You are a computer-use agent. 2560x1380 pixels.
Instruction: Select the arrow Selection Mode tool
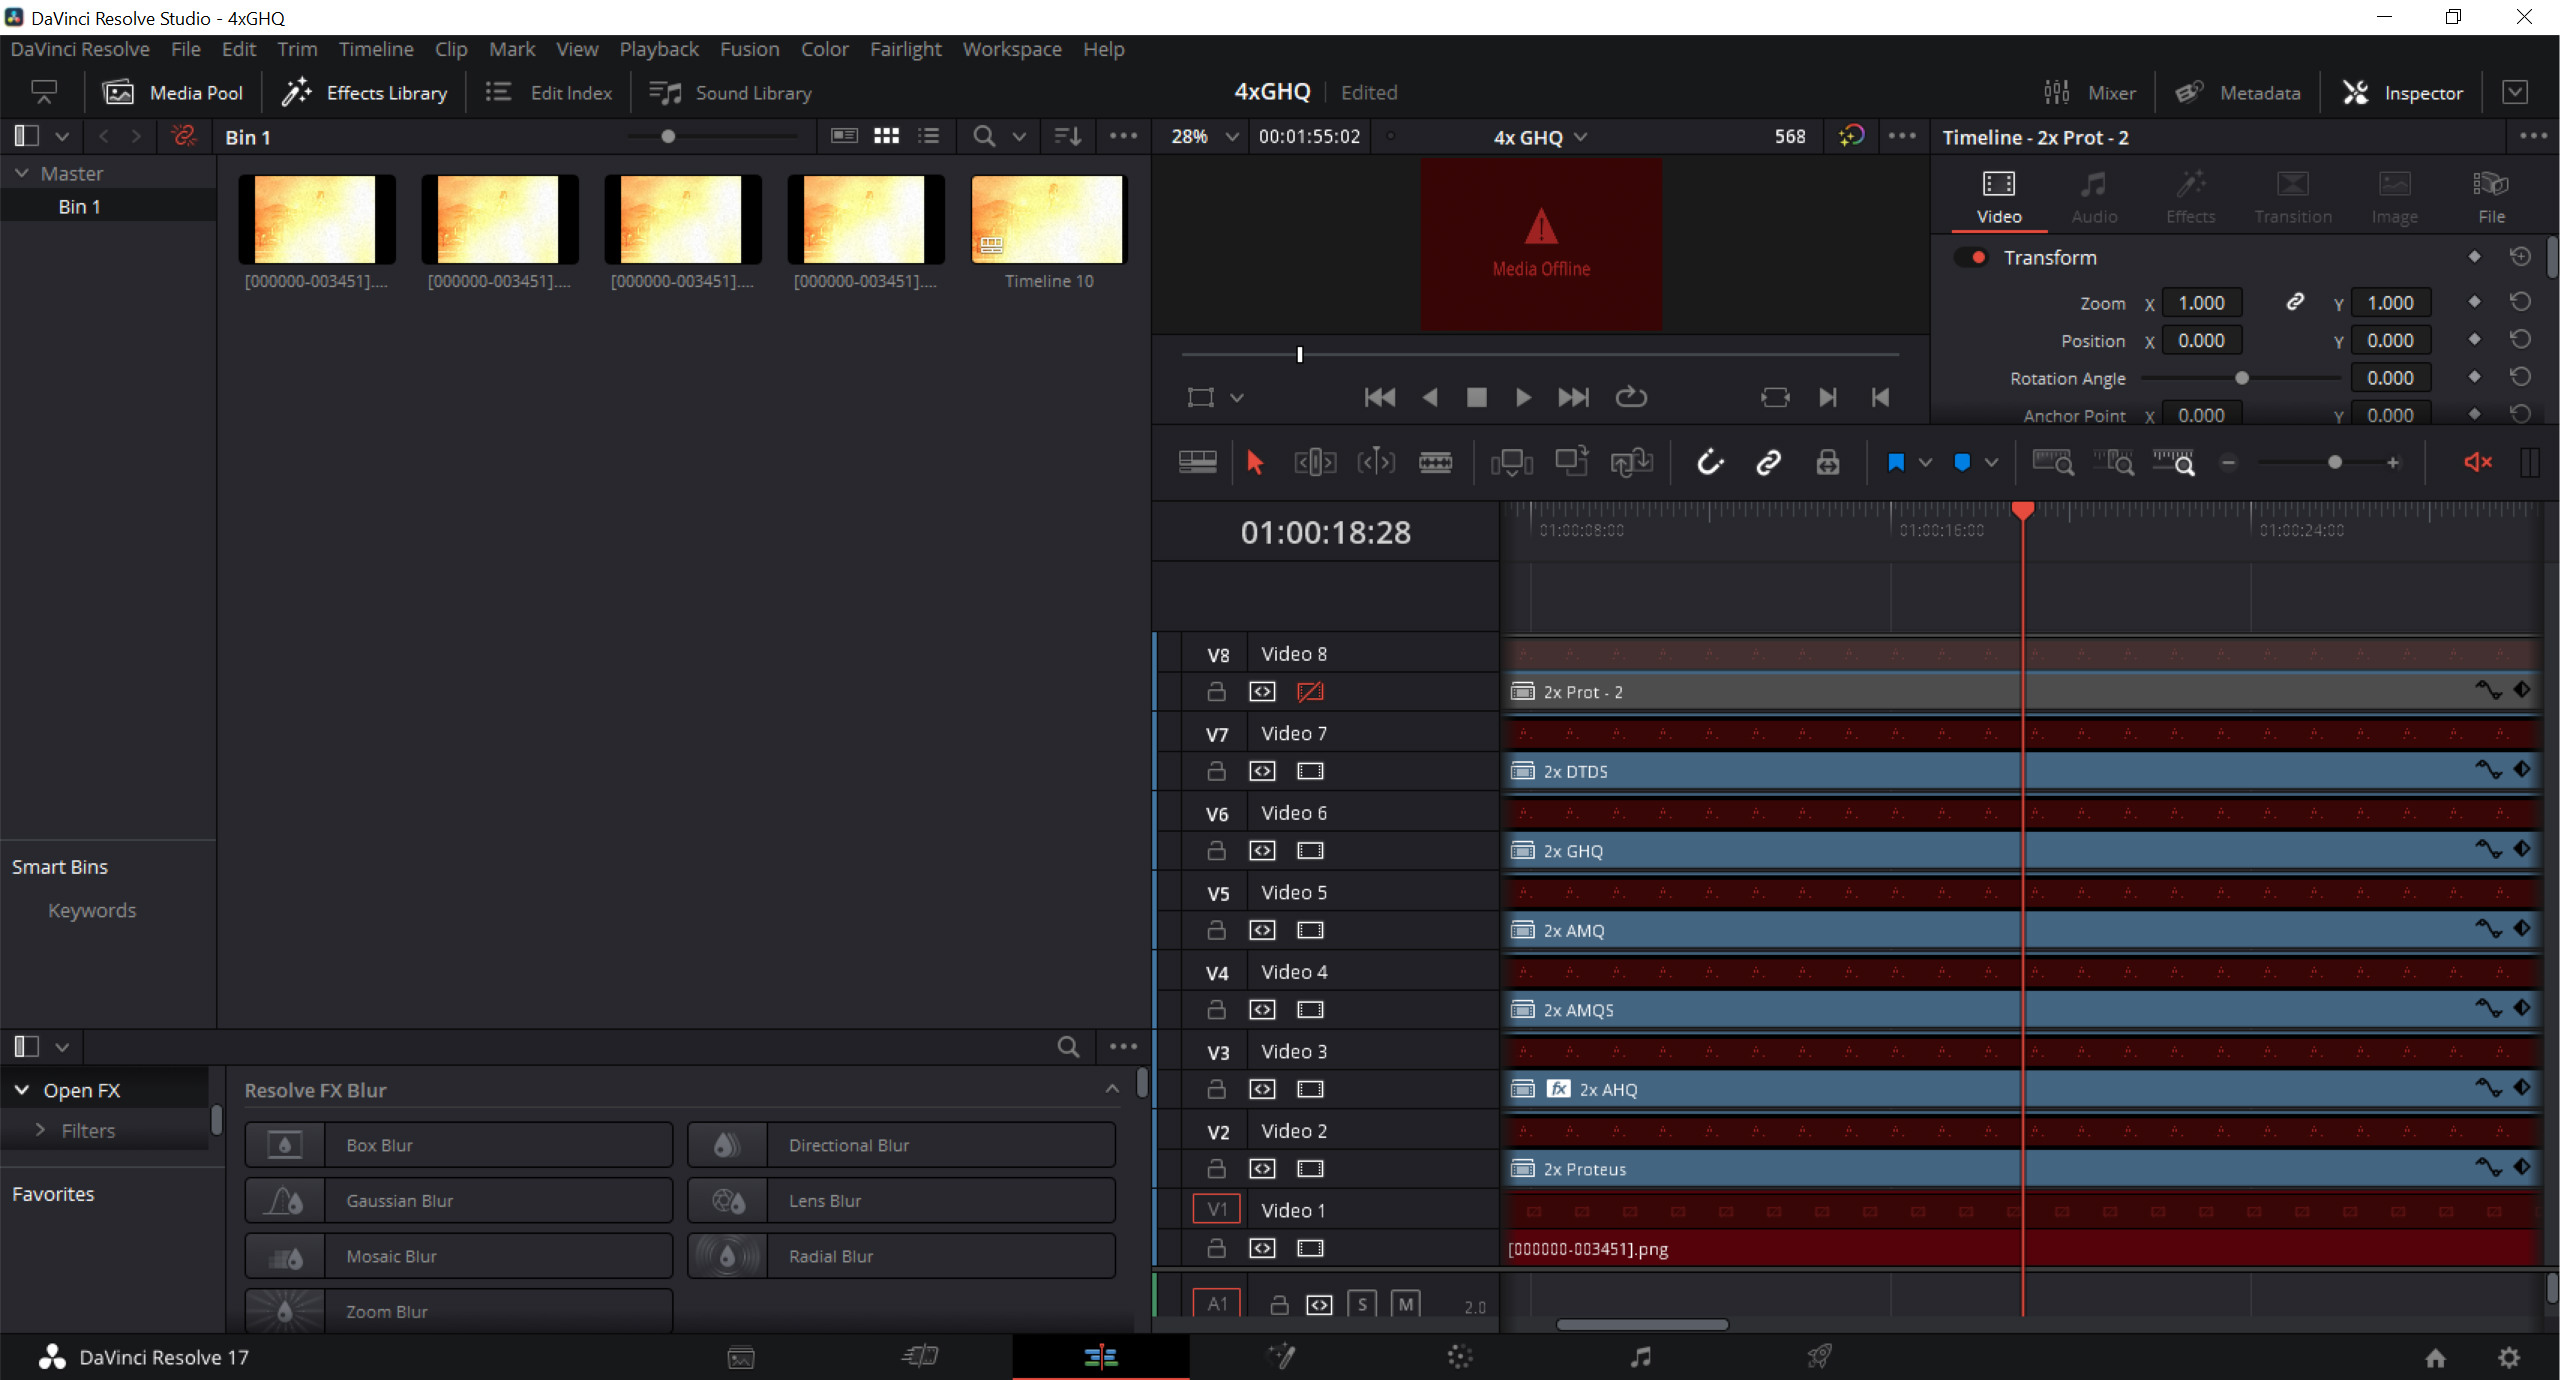[1255, 462]
